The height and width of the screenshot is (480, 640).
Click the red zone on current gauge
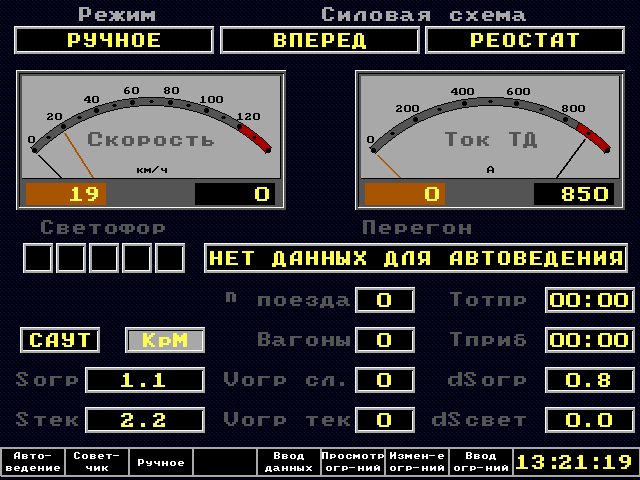(x=594, y=138)
